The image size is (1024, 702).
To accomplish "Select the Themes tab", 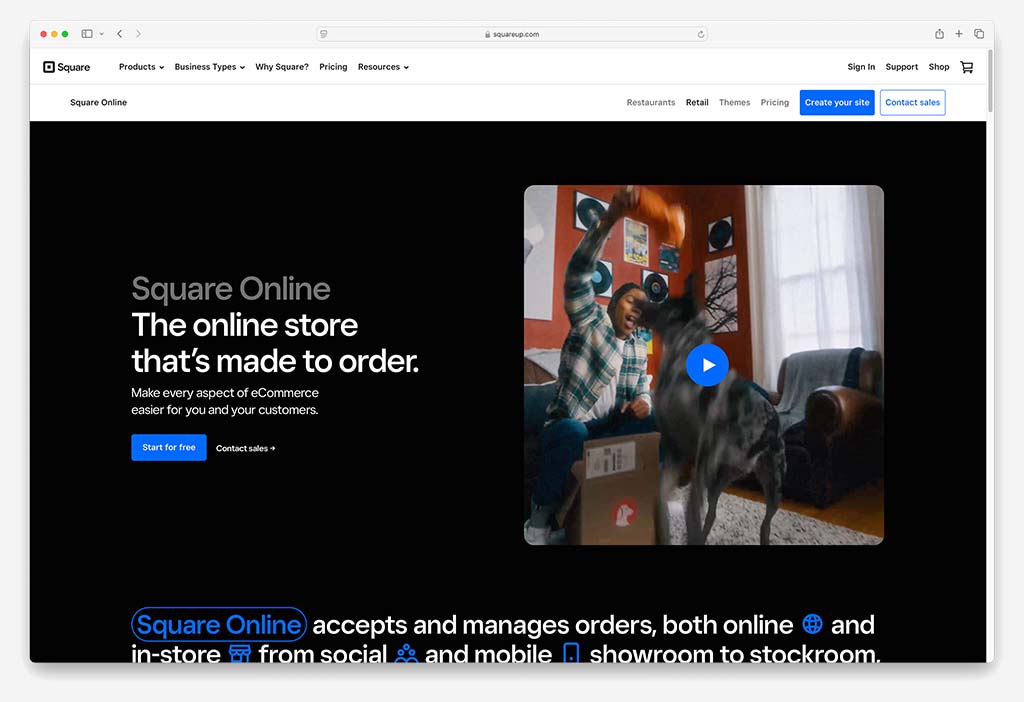I will pos(734,103).
